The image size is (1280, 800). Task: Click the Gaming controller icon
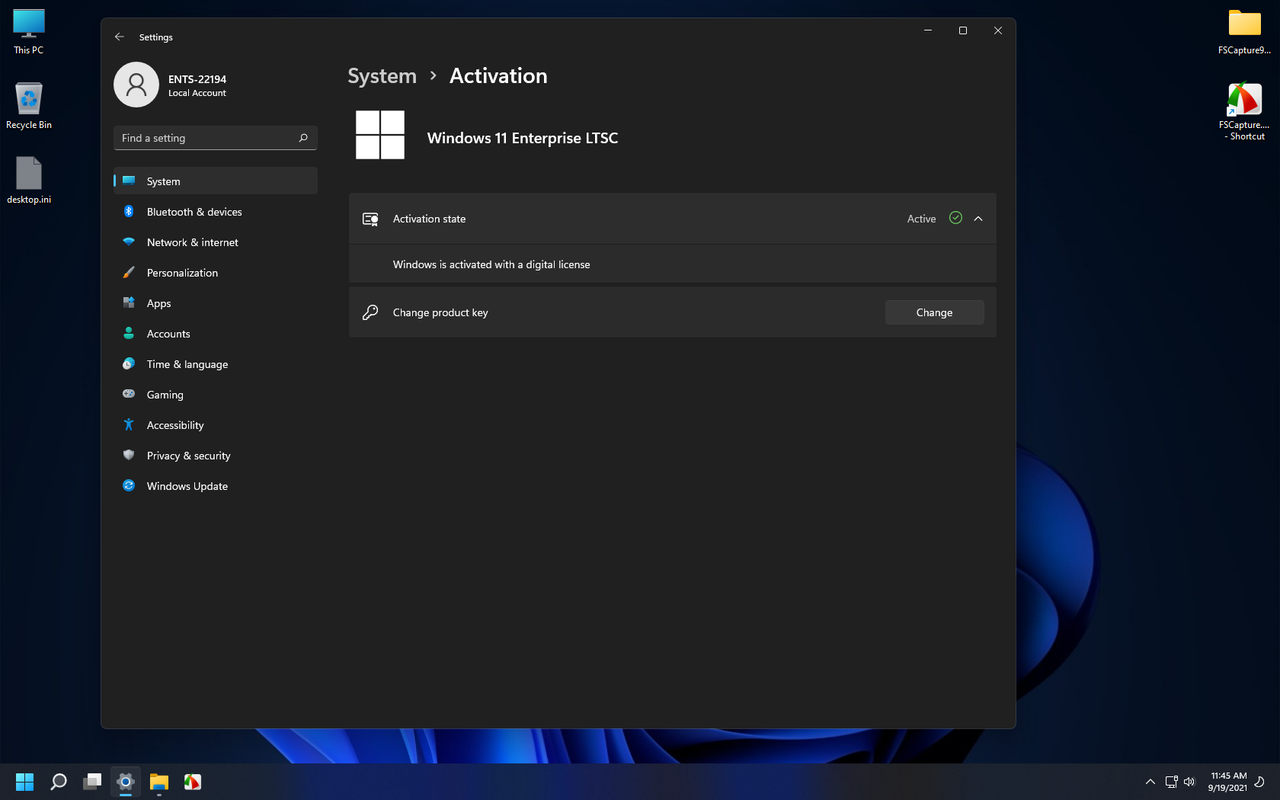(128, 395)
